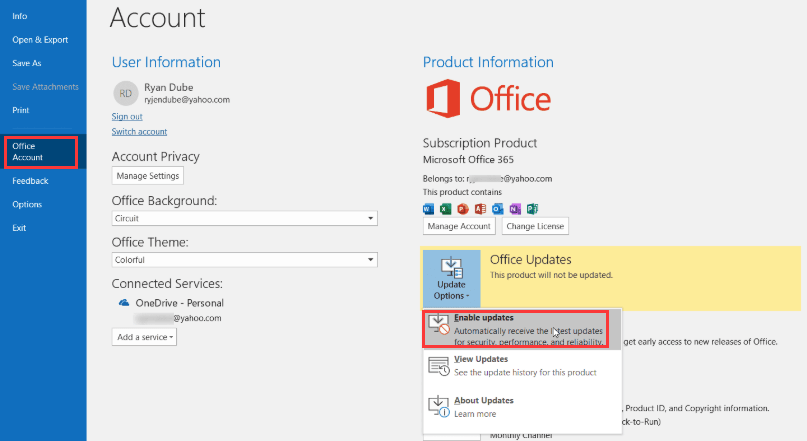Image resolution: width=807 pixels, height=441 pixels.
Task: Click the About Updates info icon
Action: (x=439, y=407)
